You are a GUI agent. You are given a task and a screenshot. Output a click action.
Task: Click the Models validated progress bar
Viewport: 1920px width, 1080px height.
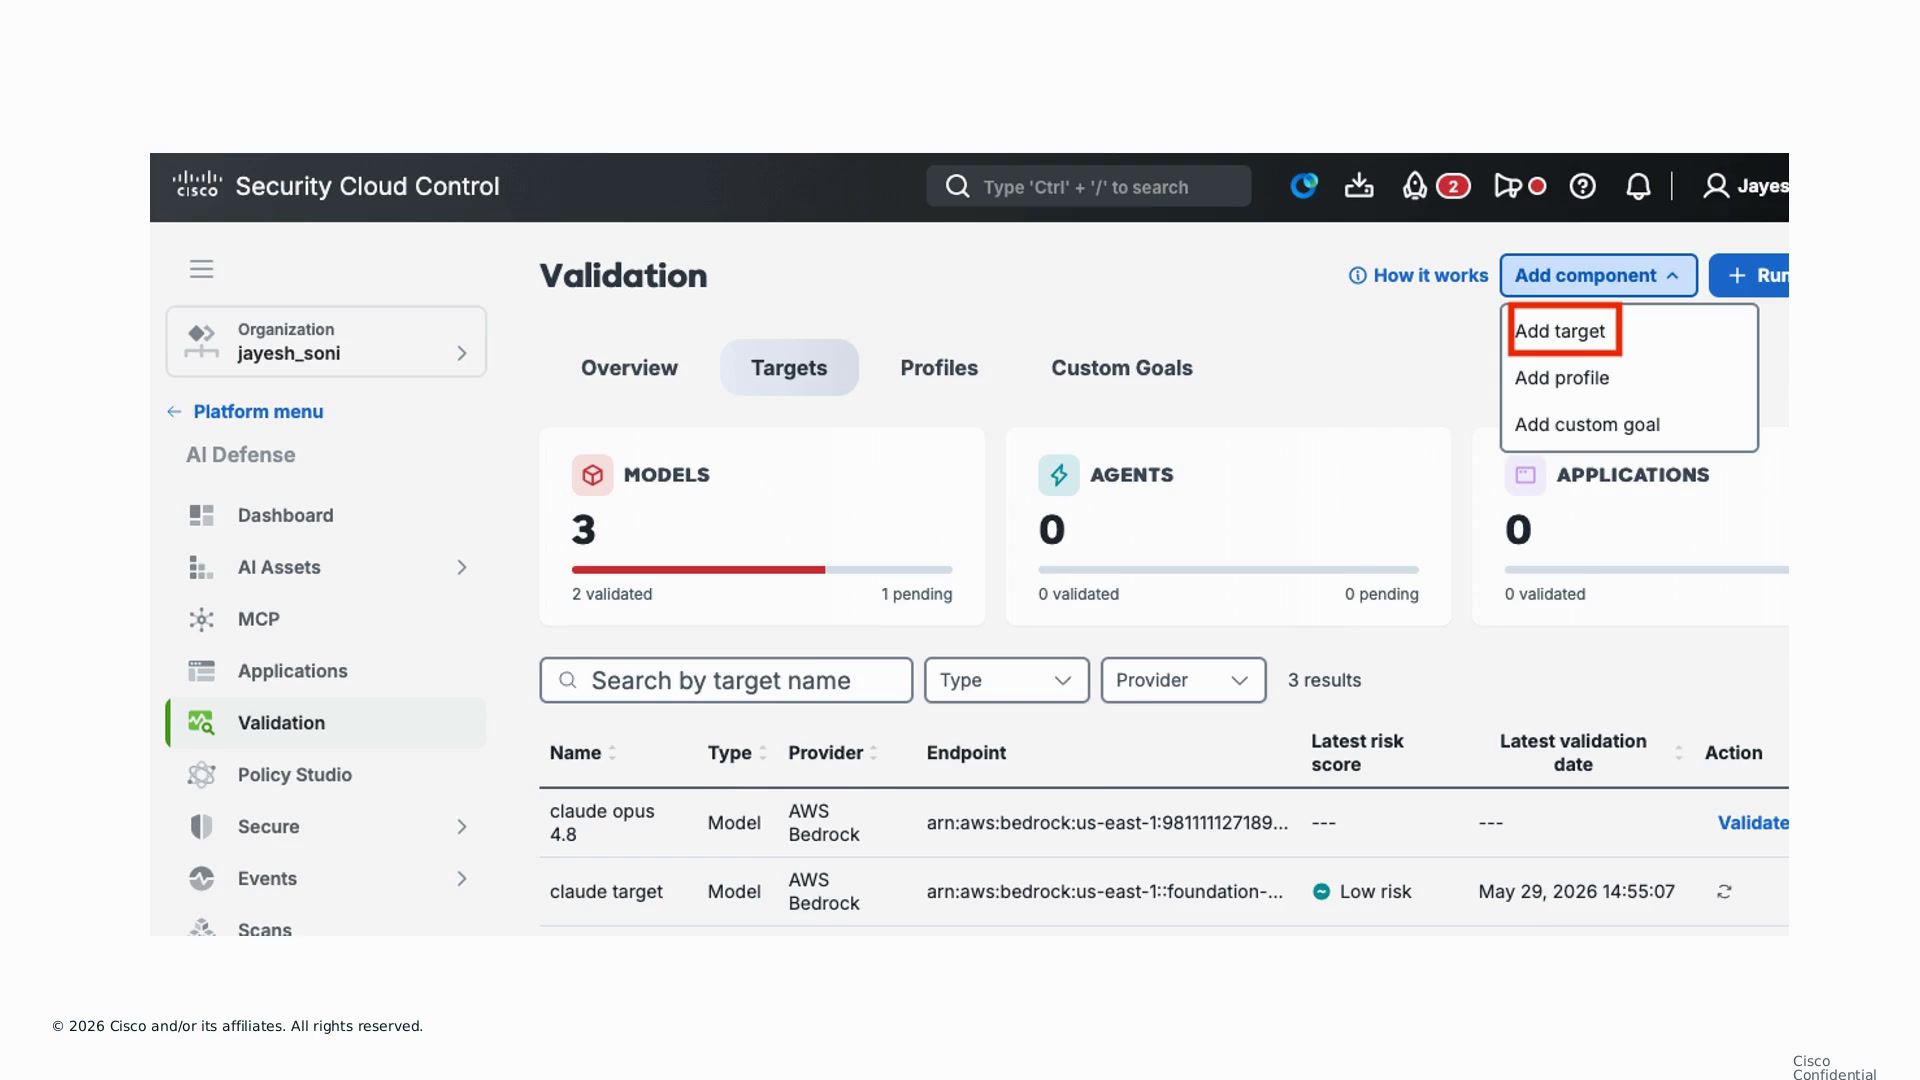point(762,570)
